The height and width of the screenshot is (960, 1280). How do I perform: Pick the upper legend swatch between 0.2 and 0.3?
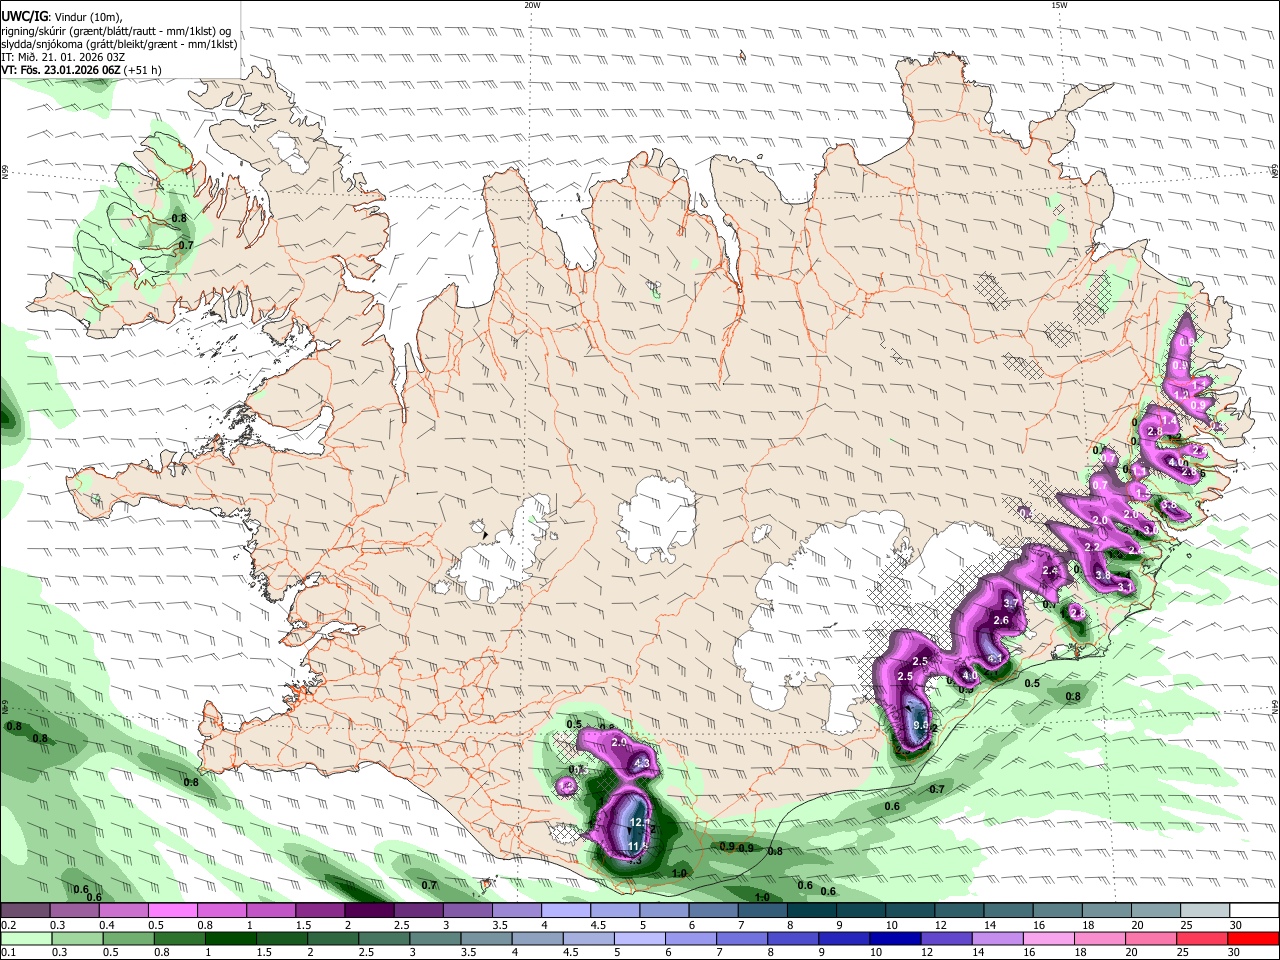click(x=25, y=911)
